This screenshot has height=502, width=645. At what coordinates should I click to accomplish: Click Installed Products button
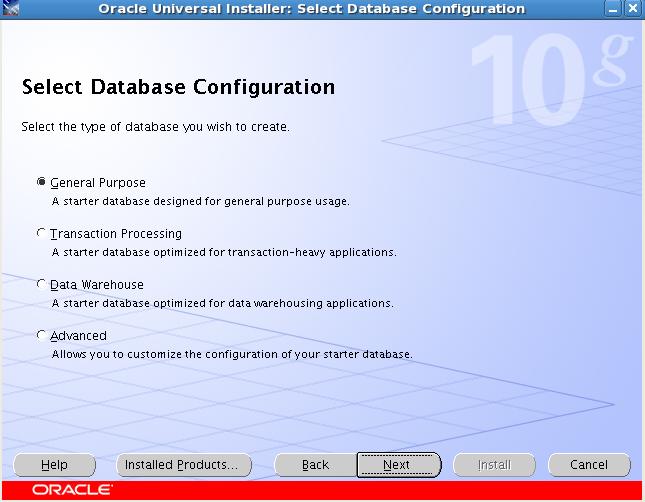tap(184, 465)
